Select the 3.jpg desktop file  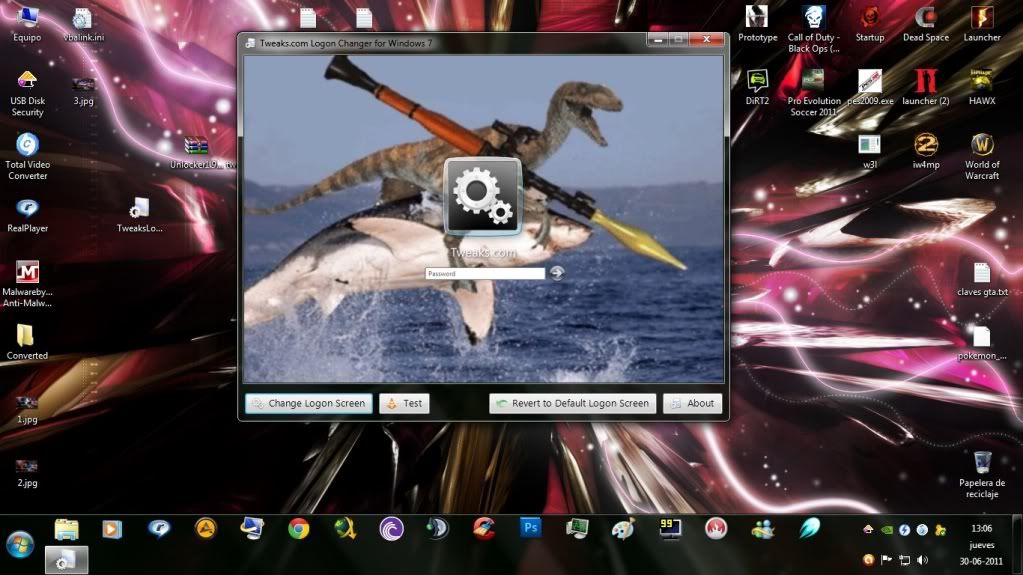(x=83, y=91)
